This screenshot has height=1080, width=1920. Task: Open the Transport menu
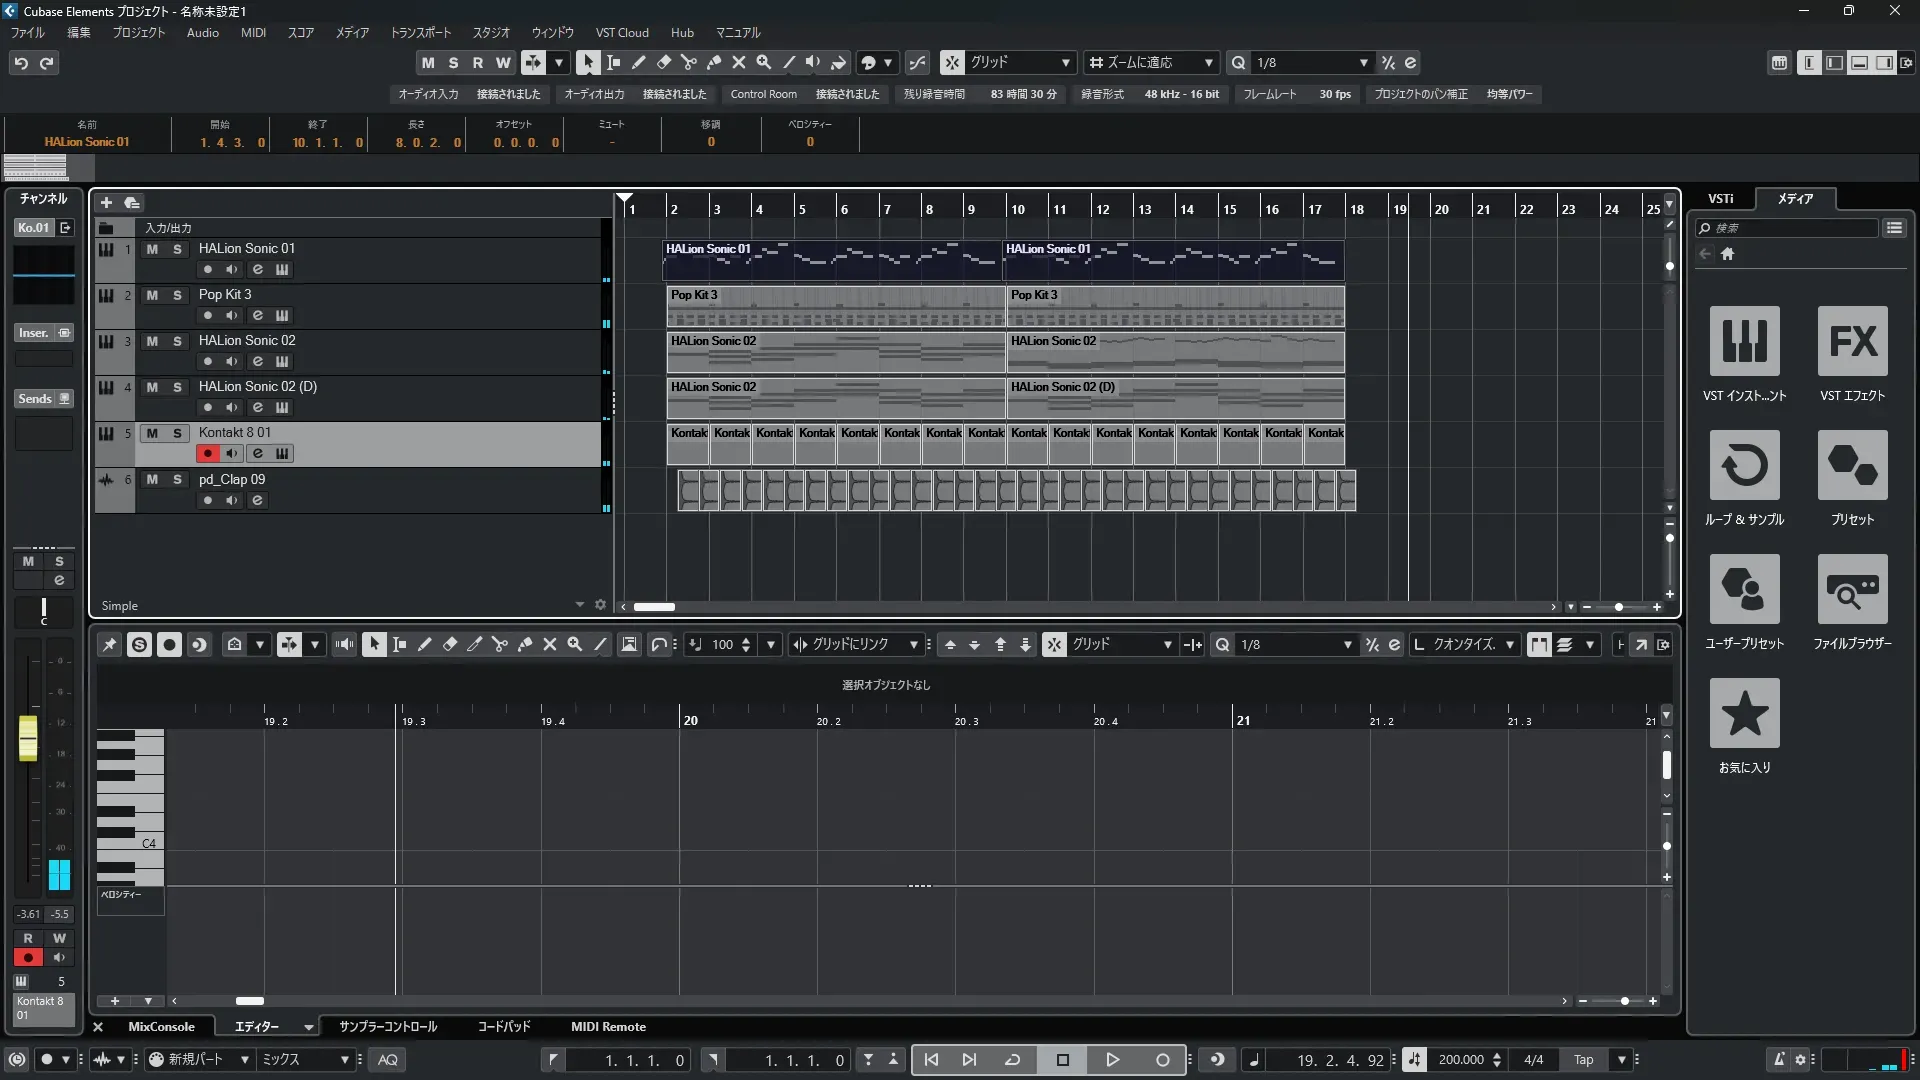(x=420, y=33)
